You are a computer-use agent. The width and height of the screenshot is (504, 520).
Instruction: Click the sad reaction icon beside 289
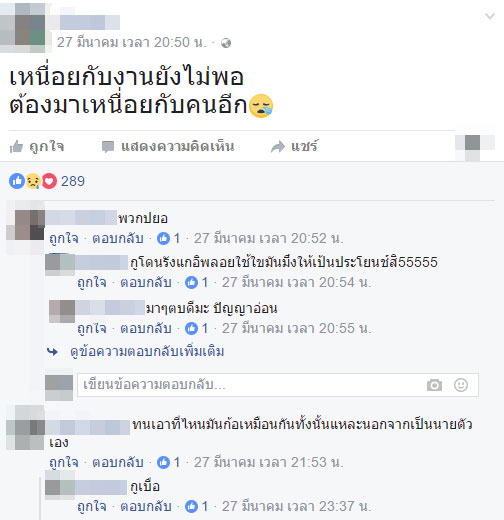[x=33, y=181]
